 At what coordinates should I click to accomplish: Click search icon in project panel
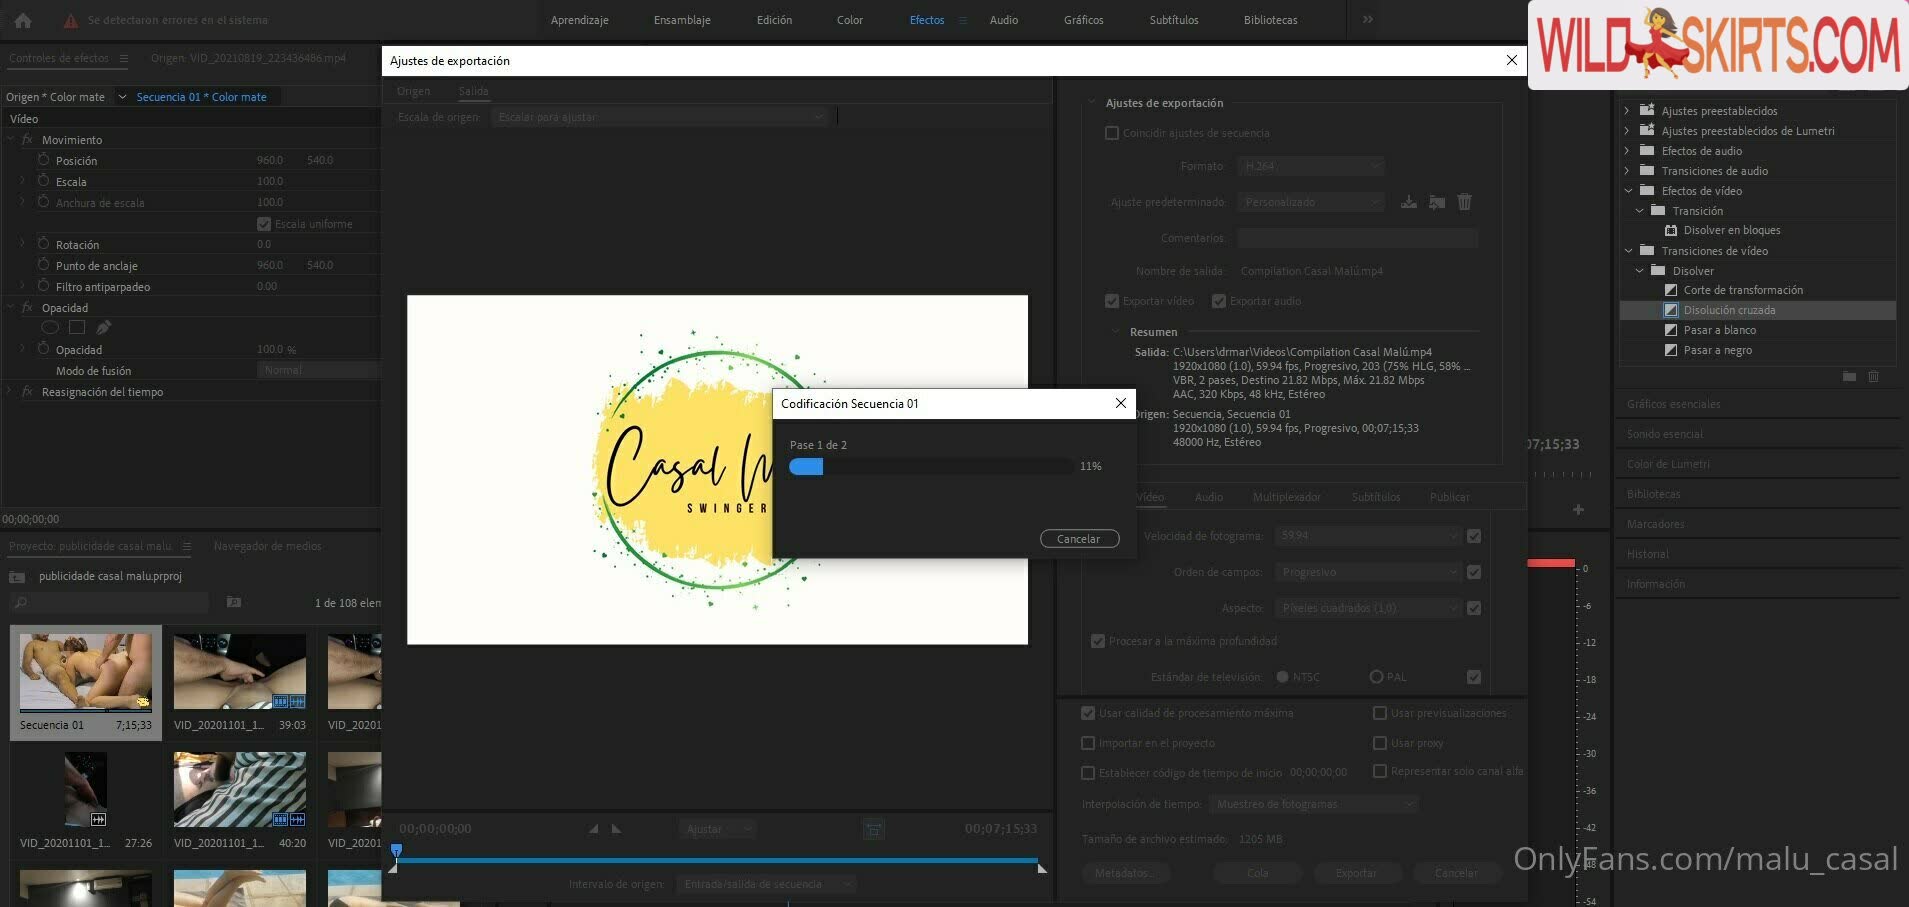point(21,602)
